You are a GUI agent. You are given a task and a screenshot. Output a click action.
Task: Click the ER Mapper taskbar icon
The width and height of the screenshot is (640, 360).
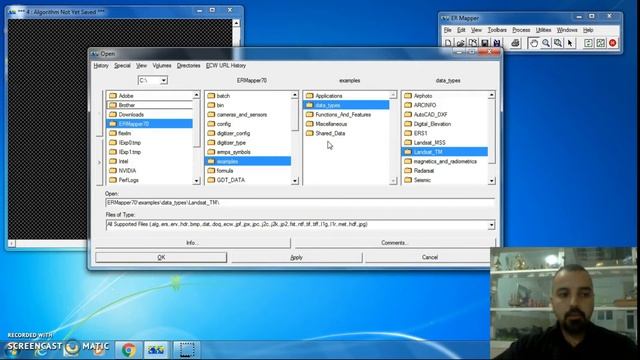coord(156,350)
